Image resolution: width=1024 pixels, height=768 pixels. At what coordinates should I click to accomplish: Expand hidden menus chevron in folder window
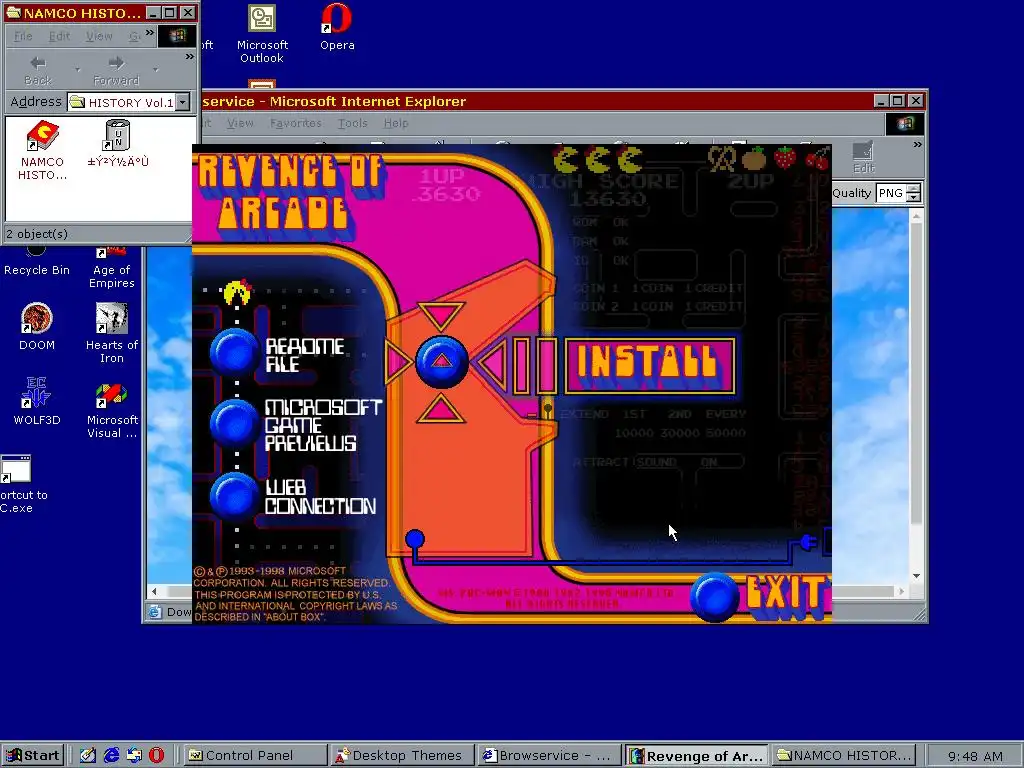click(150, 33)
